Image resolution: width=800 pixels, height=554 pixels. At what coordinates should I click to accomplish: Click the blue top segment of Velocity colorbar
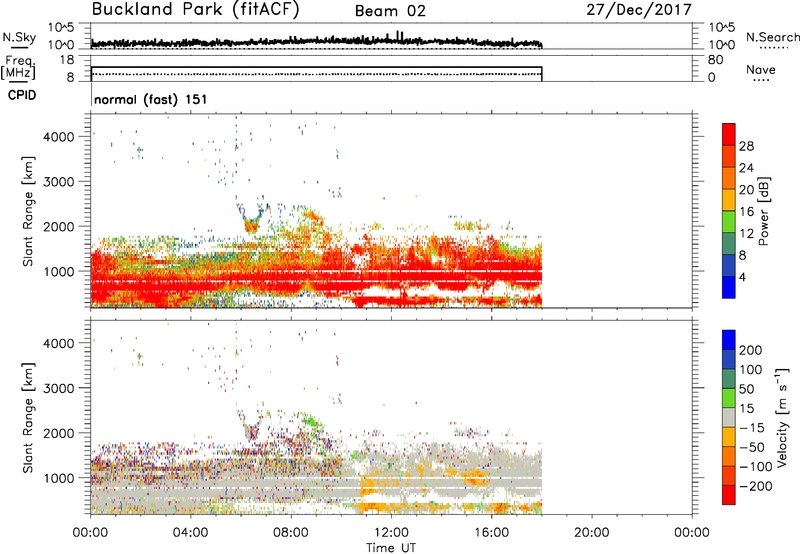(x=729, y=340)
